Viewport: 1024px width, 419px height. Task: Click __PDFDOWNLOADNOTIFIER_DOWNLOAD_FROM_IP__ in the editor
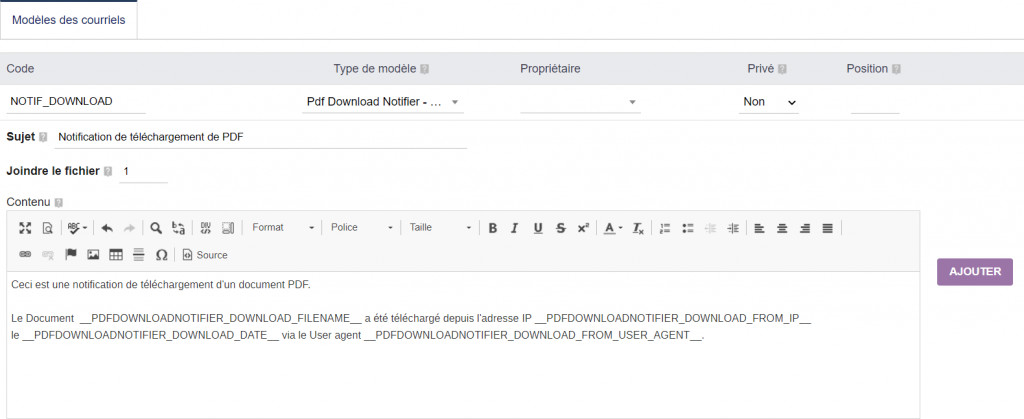tap(673, 318)
